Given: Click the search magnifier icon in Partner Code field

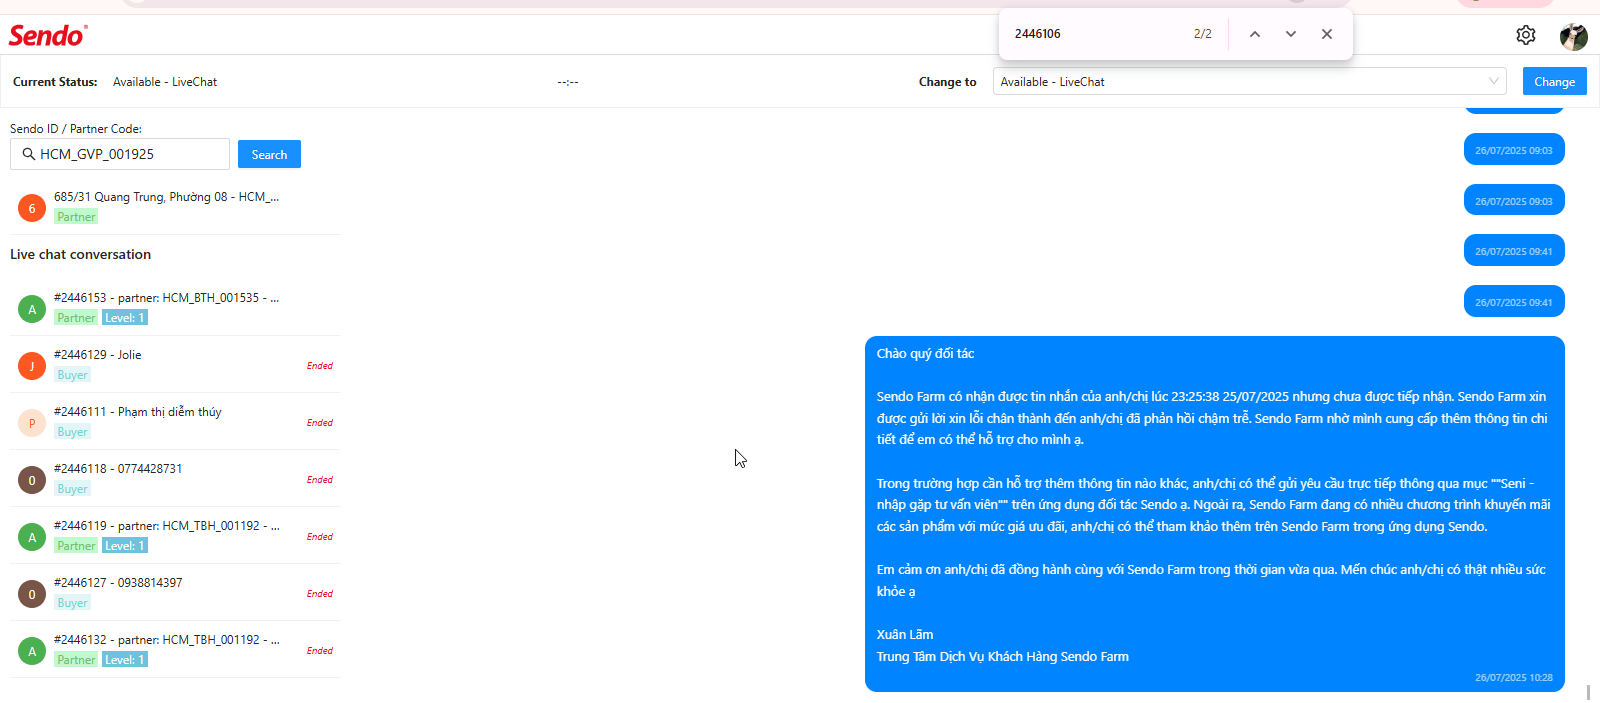Looking at the screenshot, I should (29, 154).
